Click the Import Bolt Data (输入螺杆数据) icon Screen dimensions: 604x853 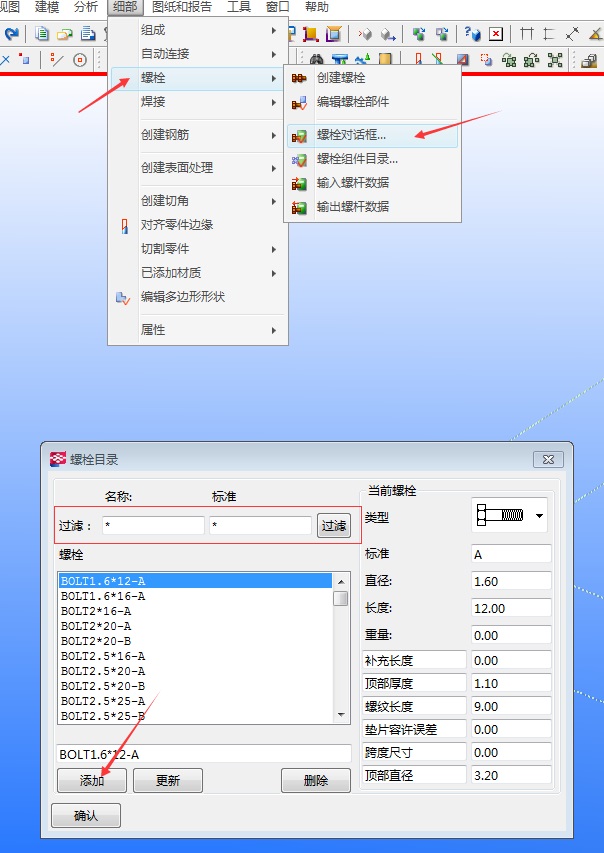(299, 183)
